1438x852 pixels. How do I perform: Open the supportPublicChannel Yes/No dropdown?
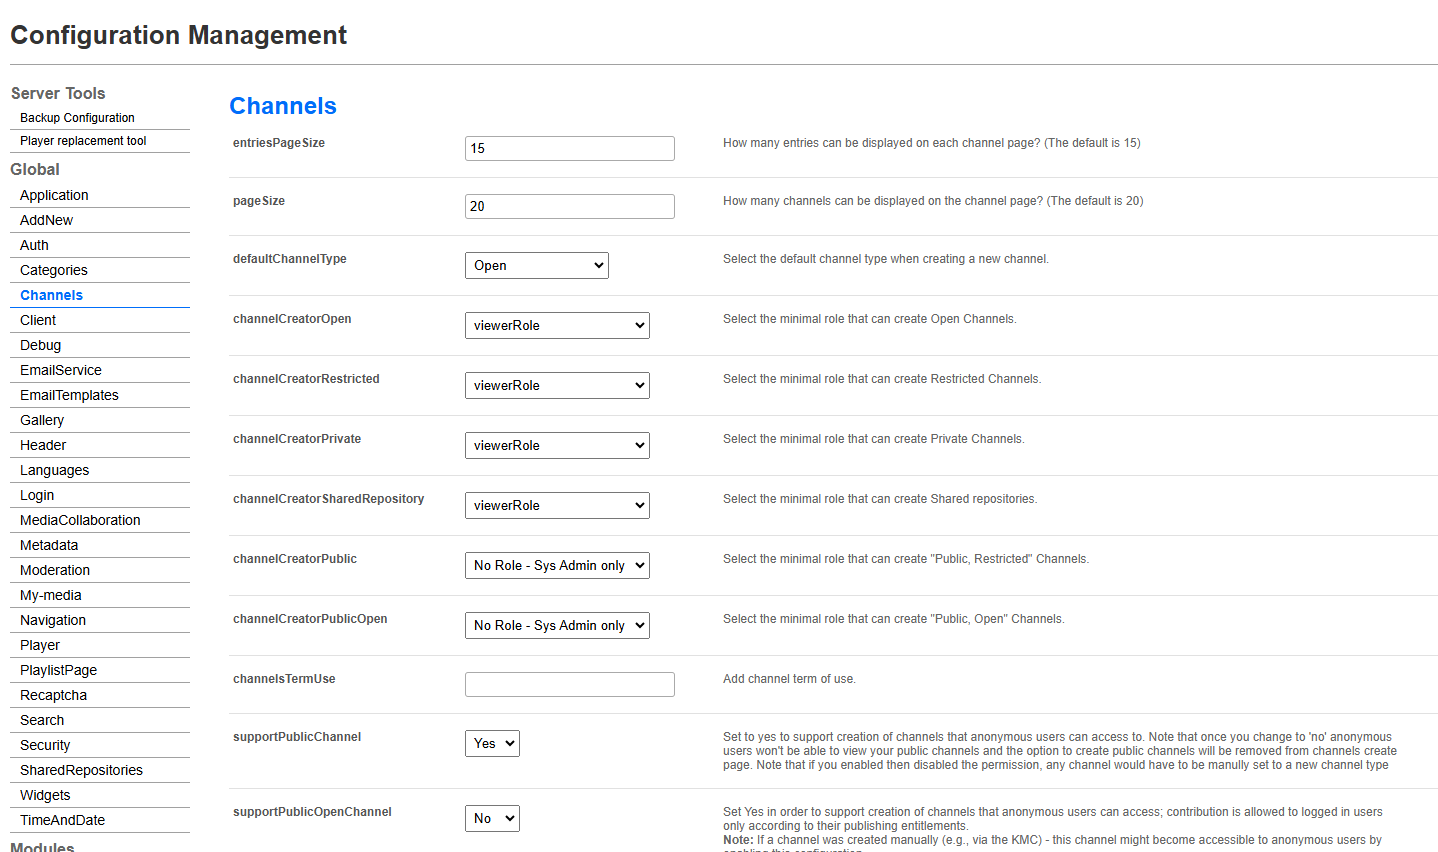[x=492, y=743]
